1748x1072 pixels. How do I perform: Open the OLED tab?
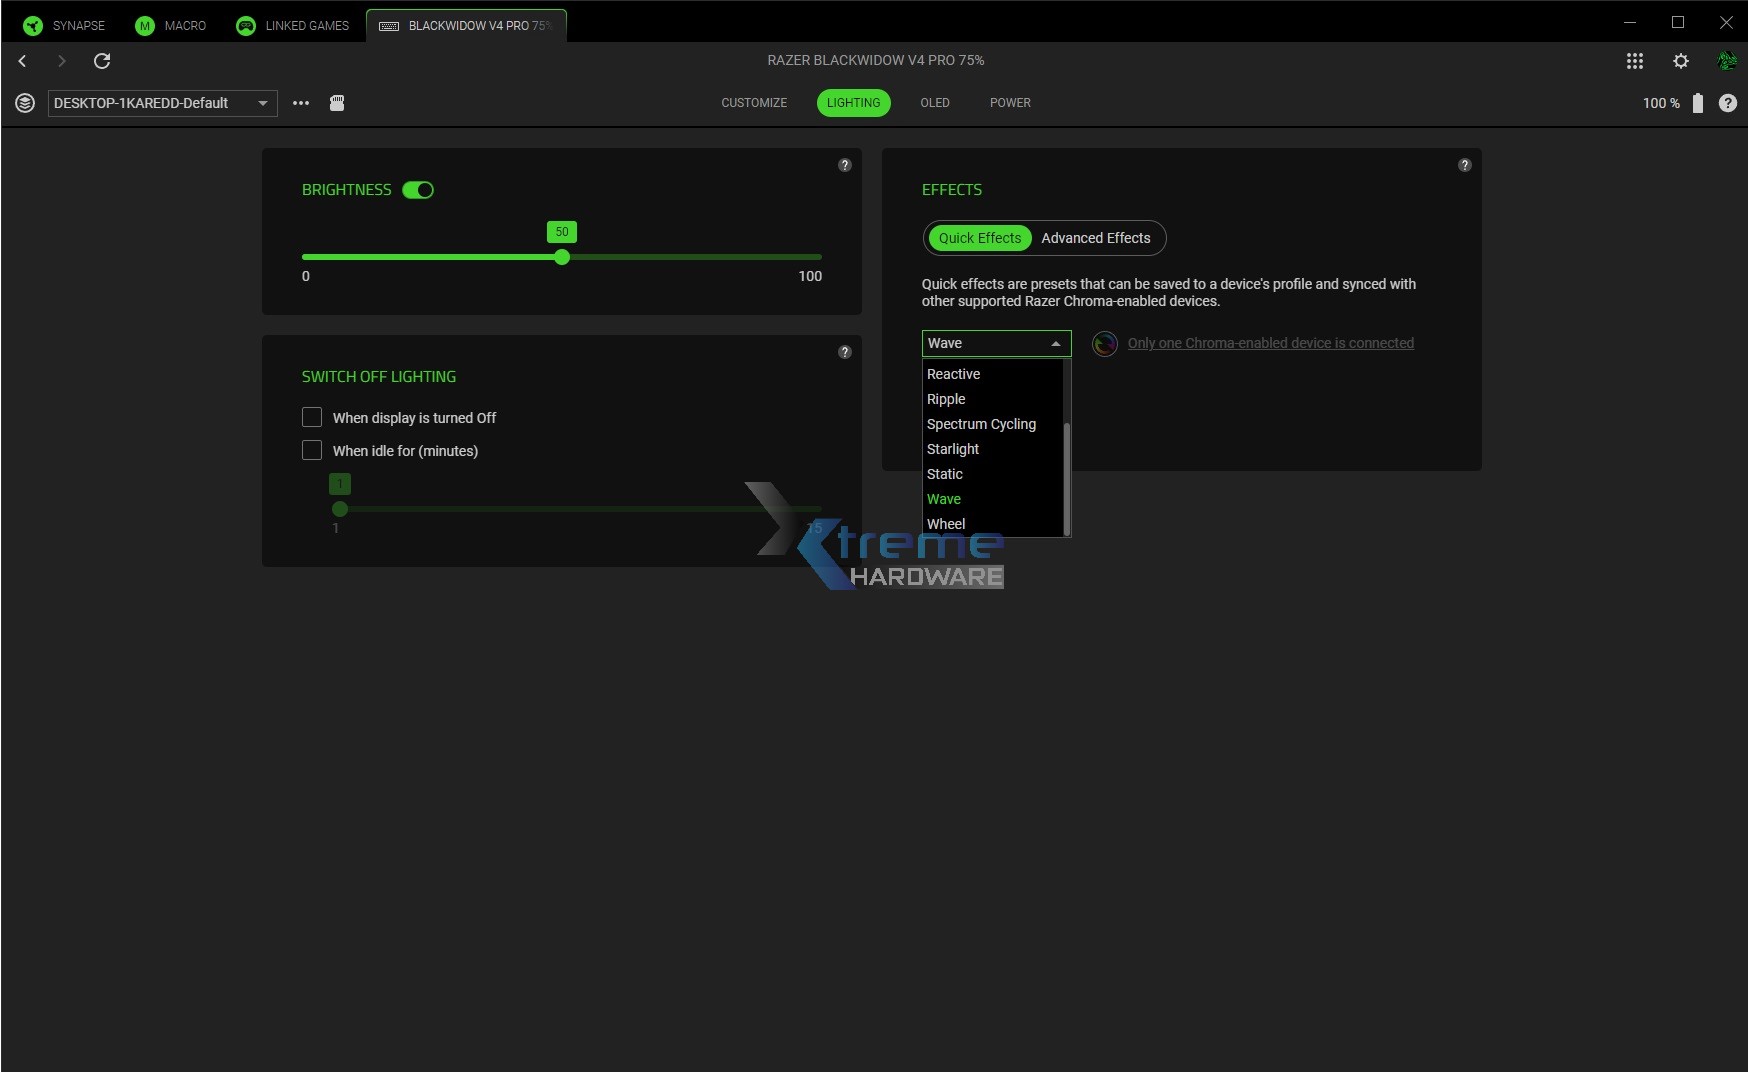[934, 102]
